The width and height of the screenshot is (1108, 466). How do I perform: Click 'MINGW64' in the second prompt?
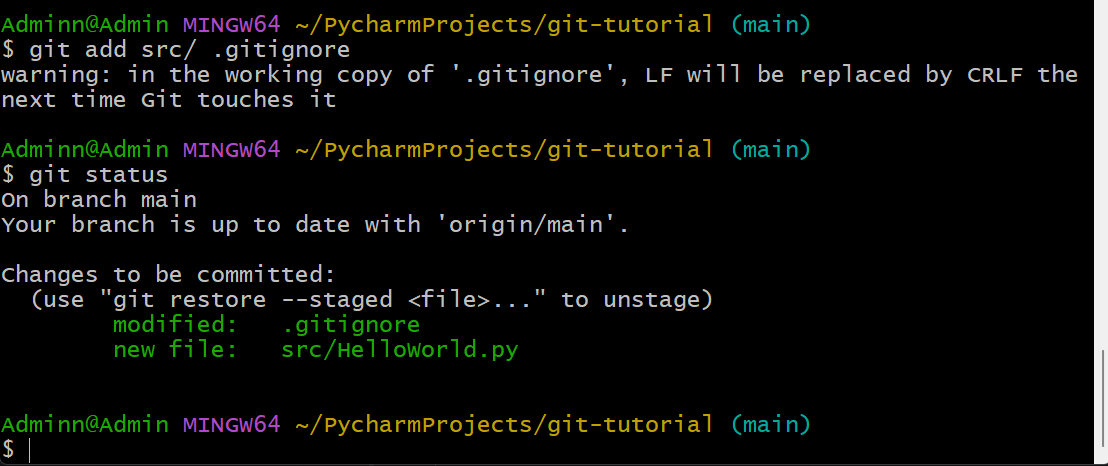tap(231, 149)
